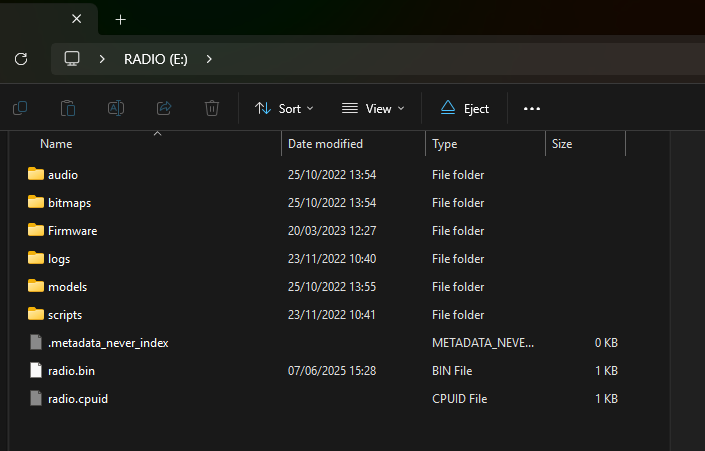Select the .metadata_never_index file name

(108, 343)
